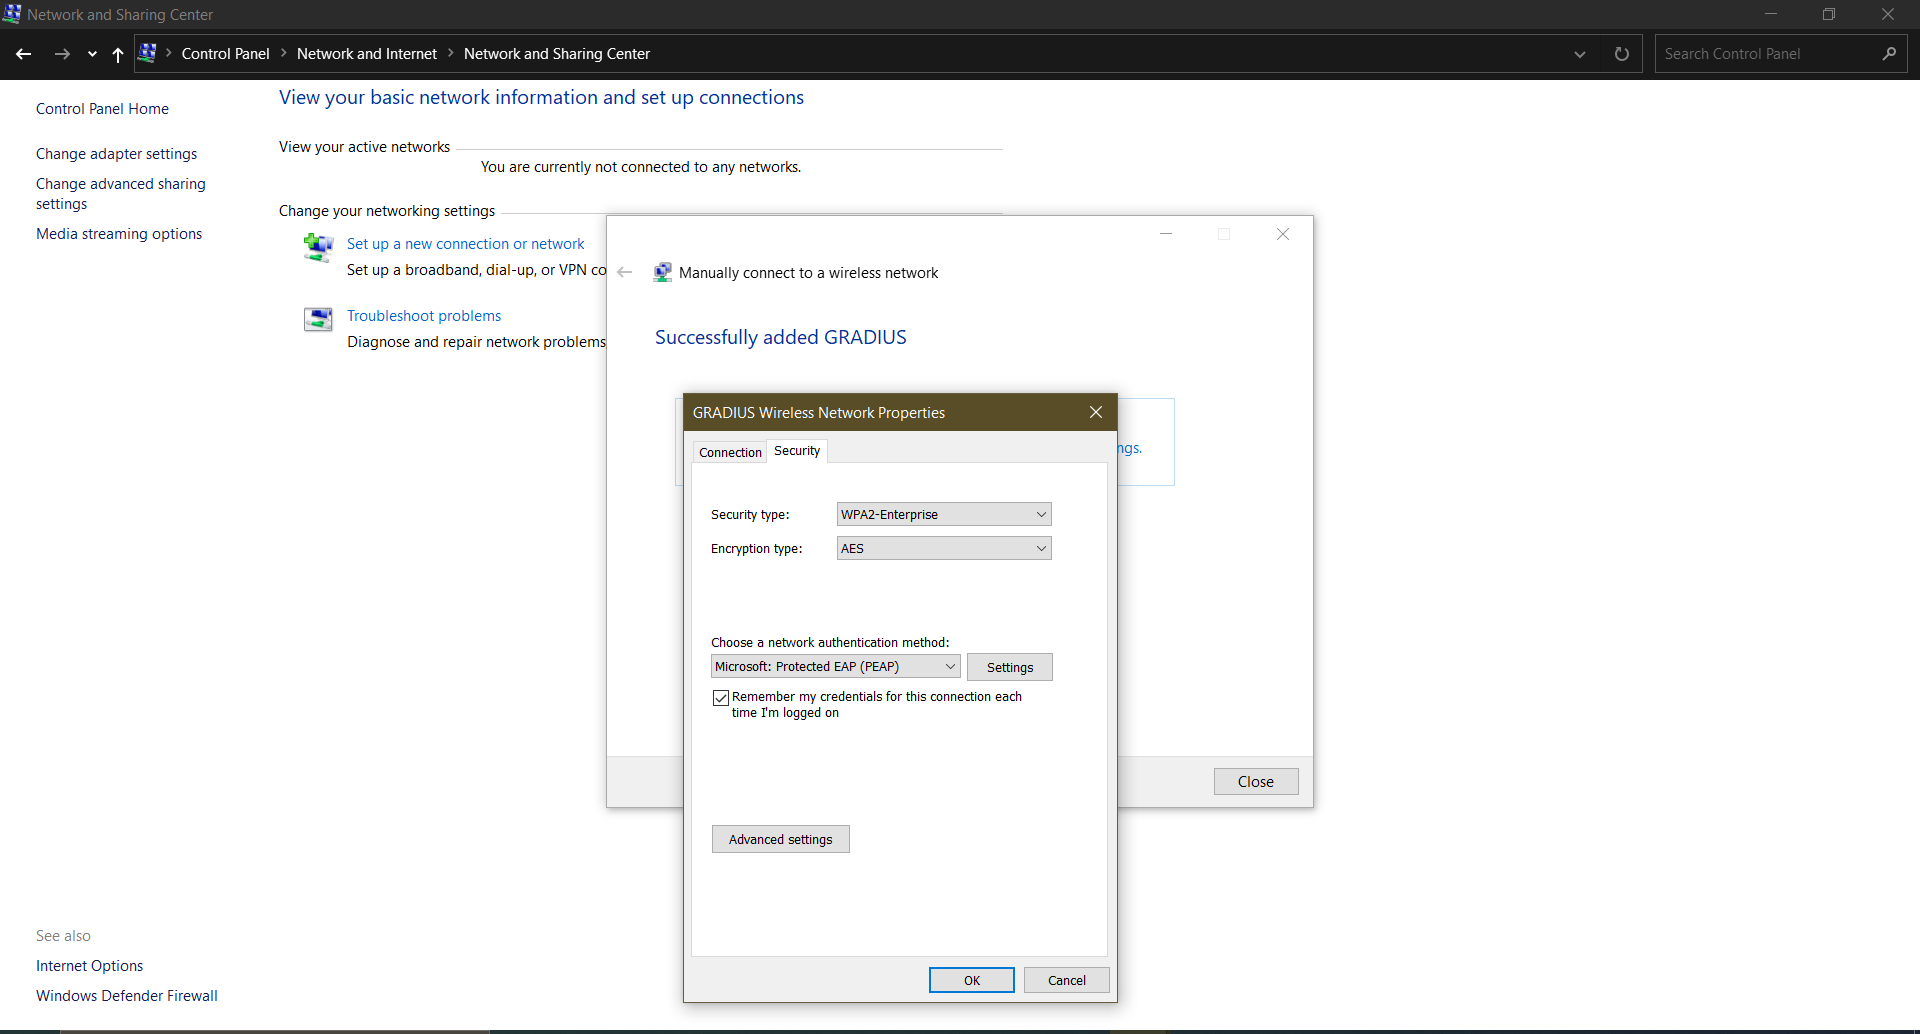Screen dimensions: 1920x1034
Task: Open Control Panel Home link
Action: (102, 109)
